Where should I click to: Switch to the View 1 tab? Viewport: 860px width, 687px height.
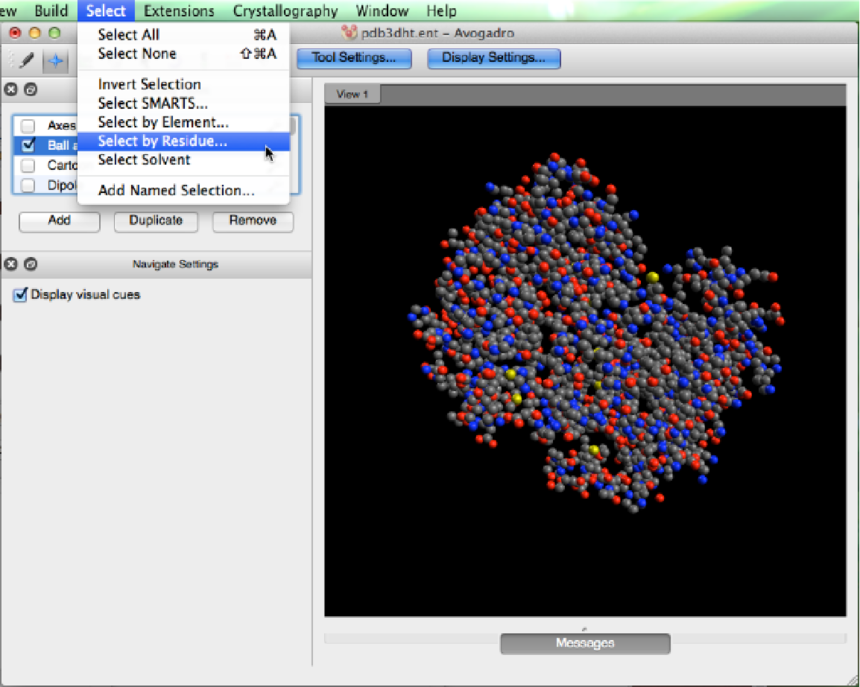[x=352, y=94]
